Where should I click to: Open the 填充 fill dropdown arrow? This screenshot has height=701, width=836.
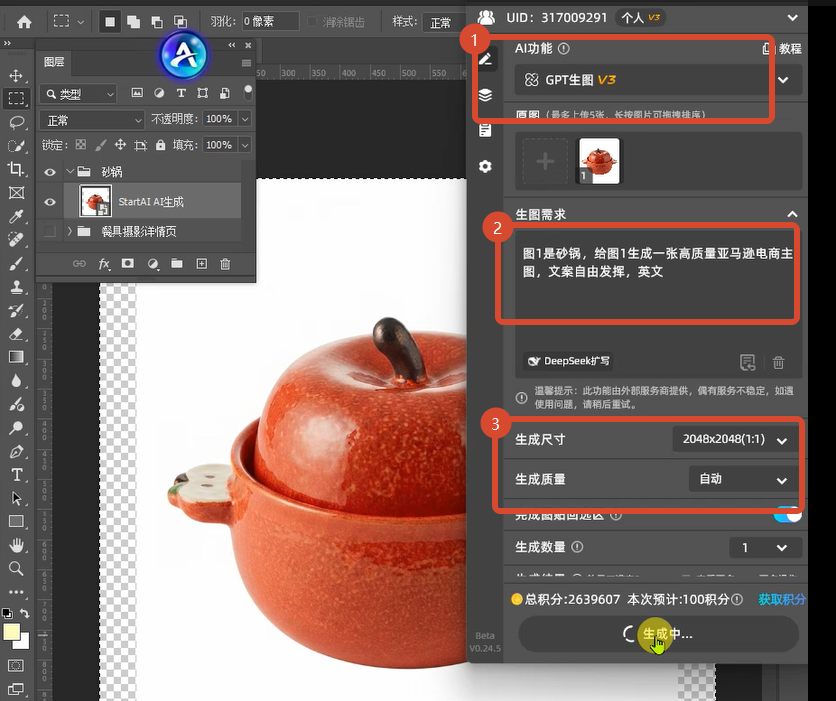pyautogui.click(x=245, y=144)
